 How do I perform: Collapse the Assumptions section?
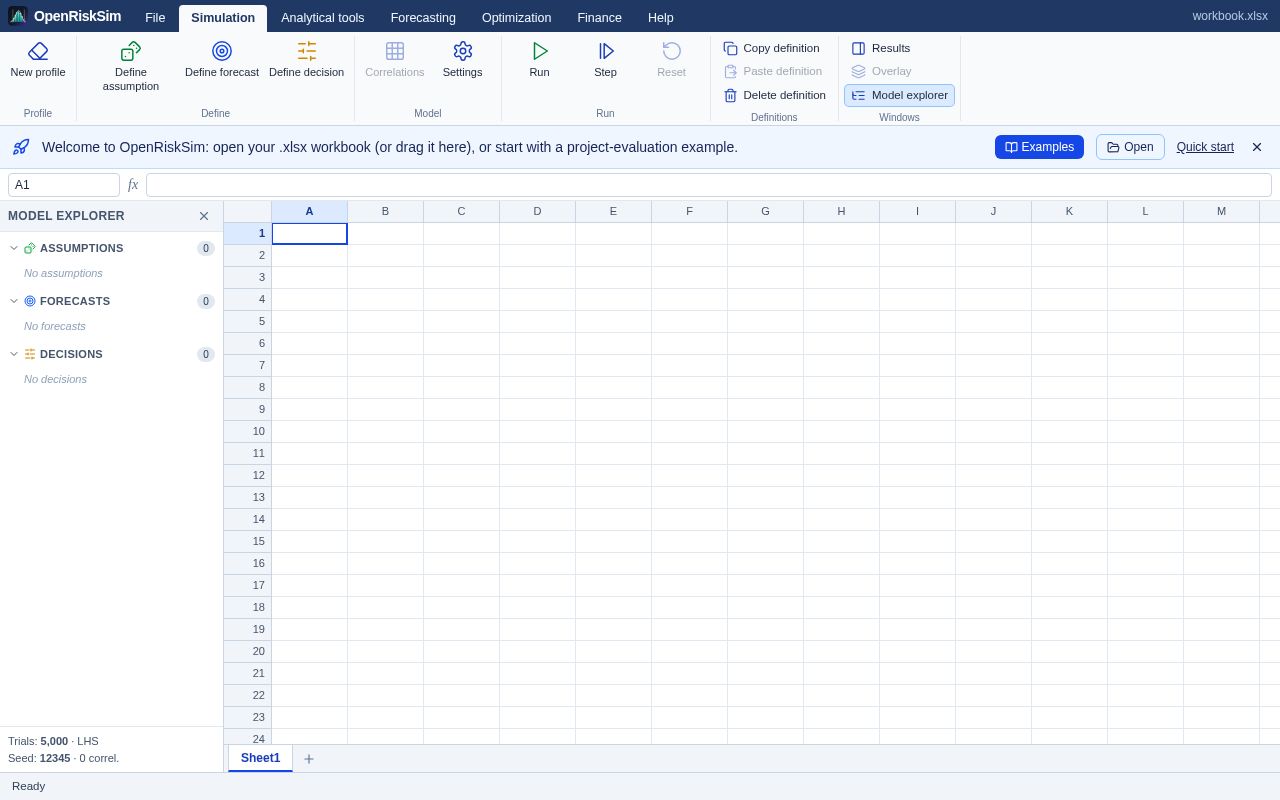pos(14,248)
